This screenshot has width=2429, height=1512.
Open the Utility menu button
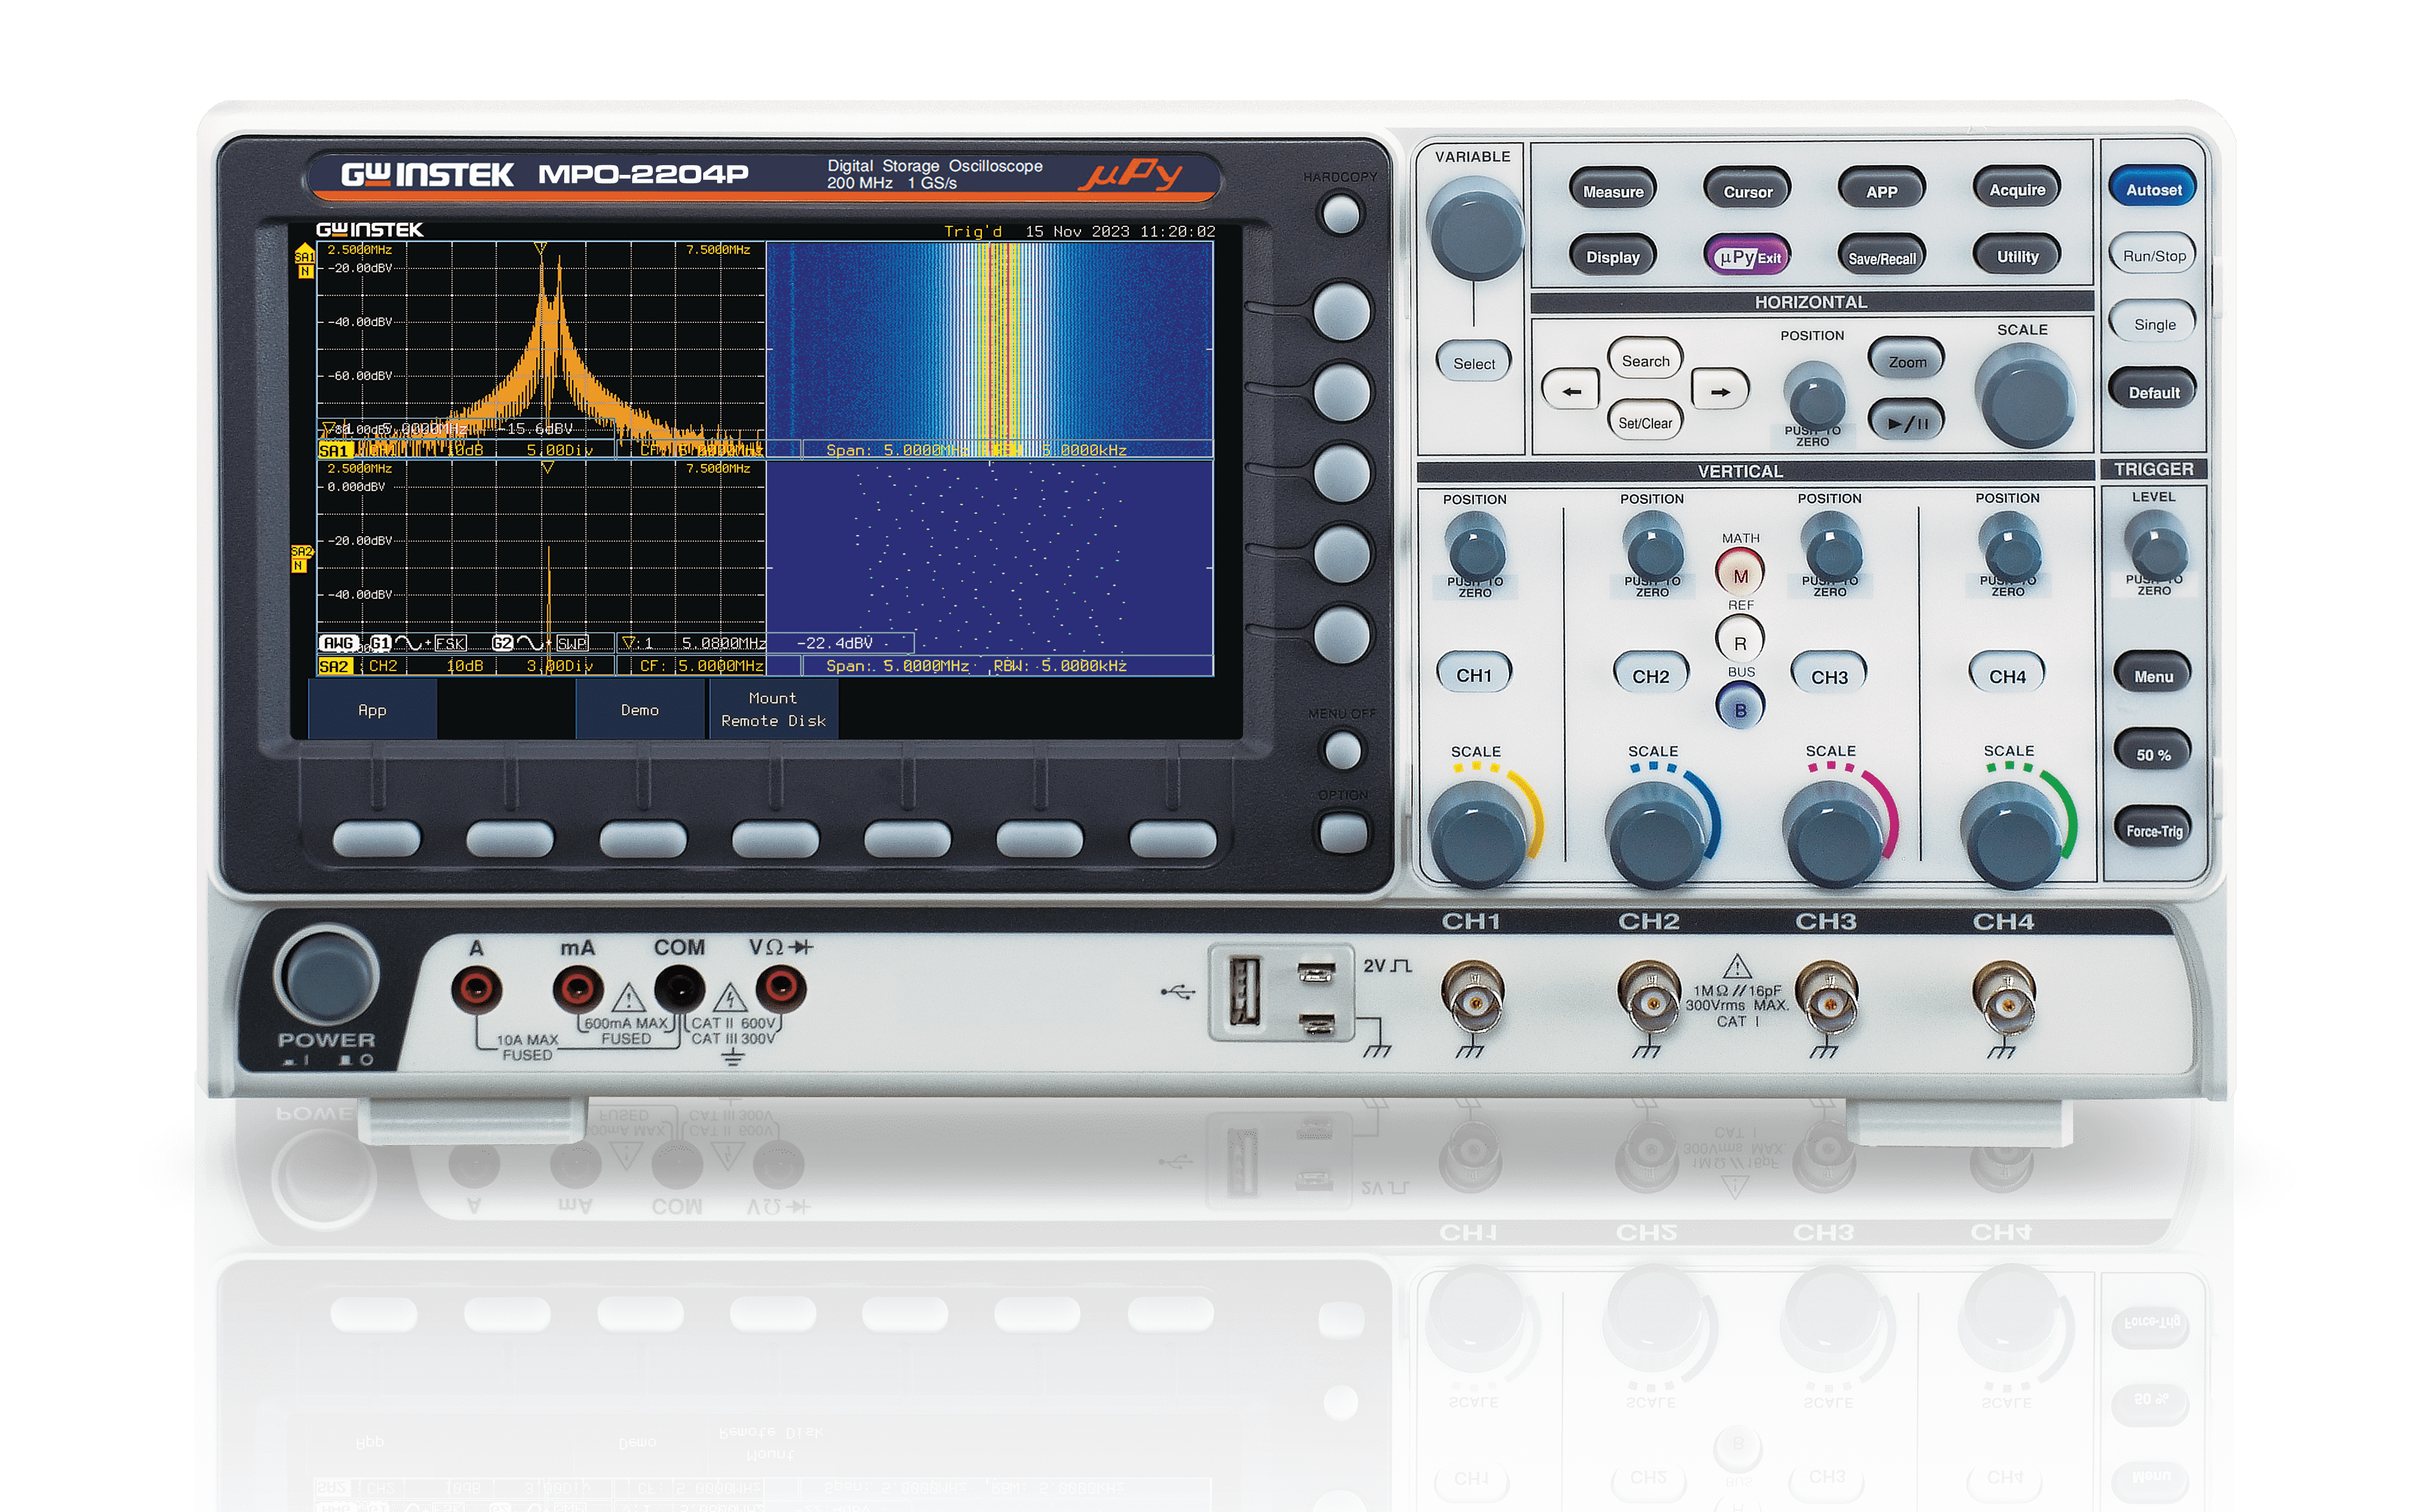[x=2017, y=256]
